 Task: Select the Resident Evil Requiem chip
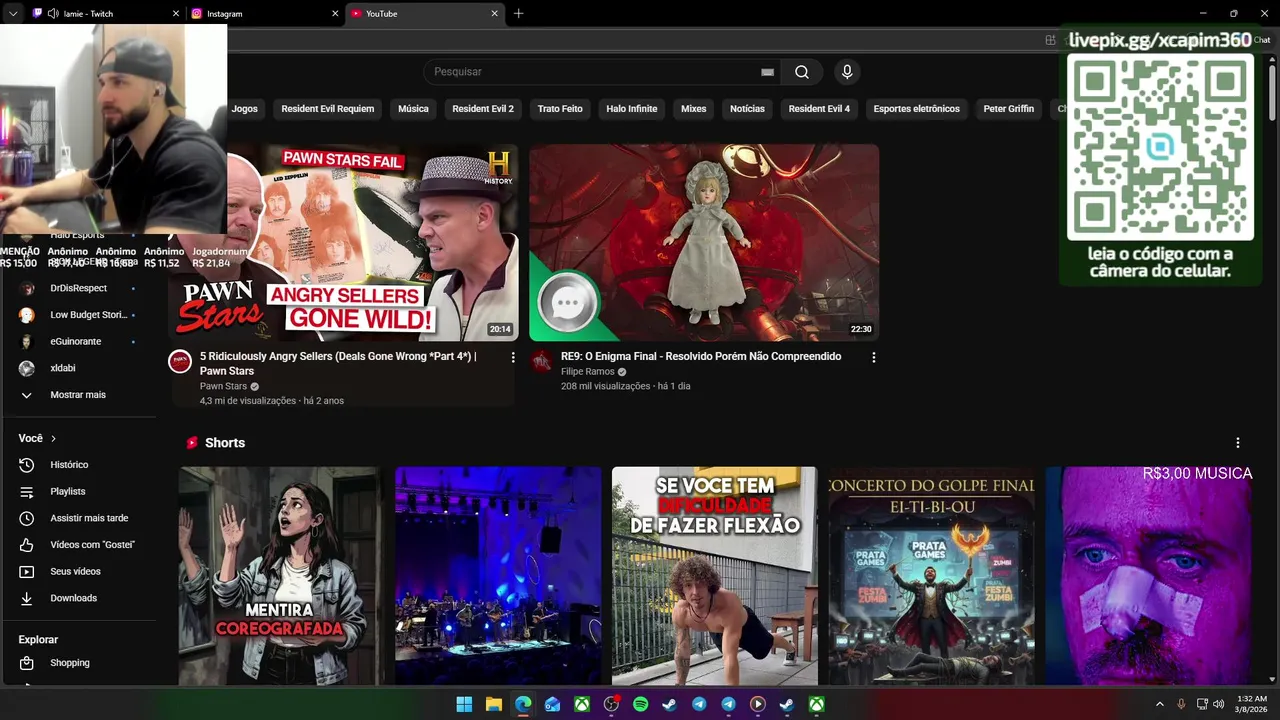pos(328,109)
